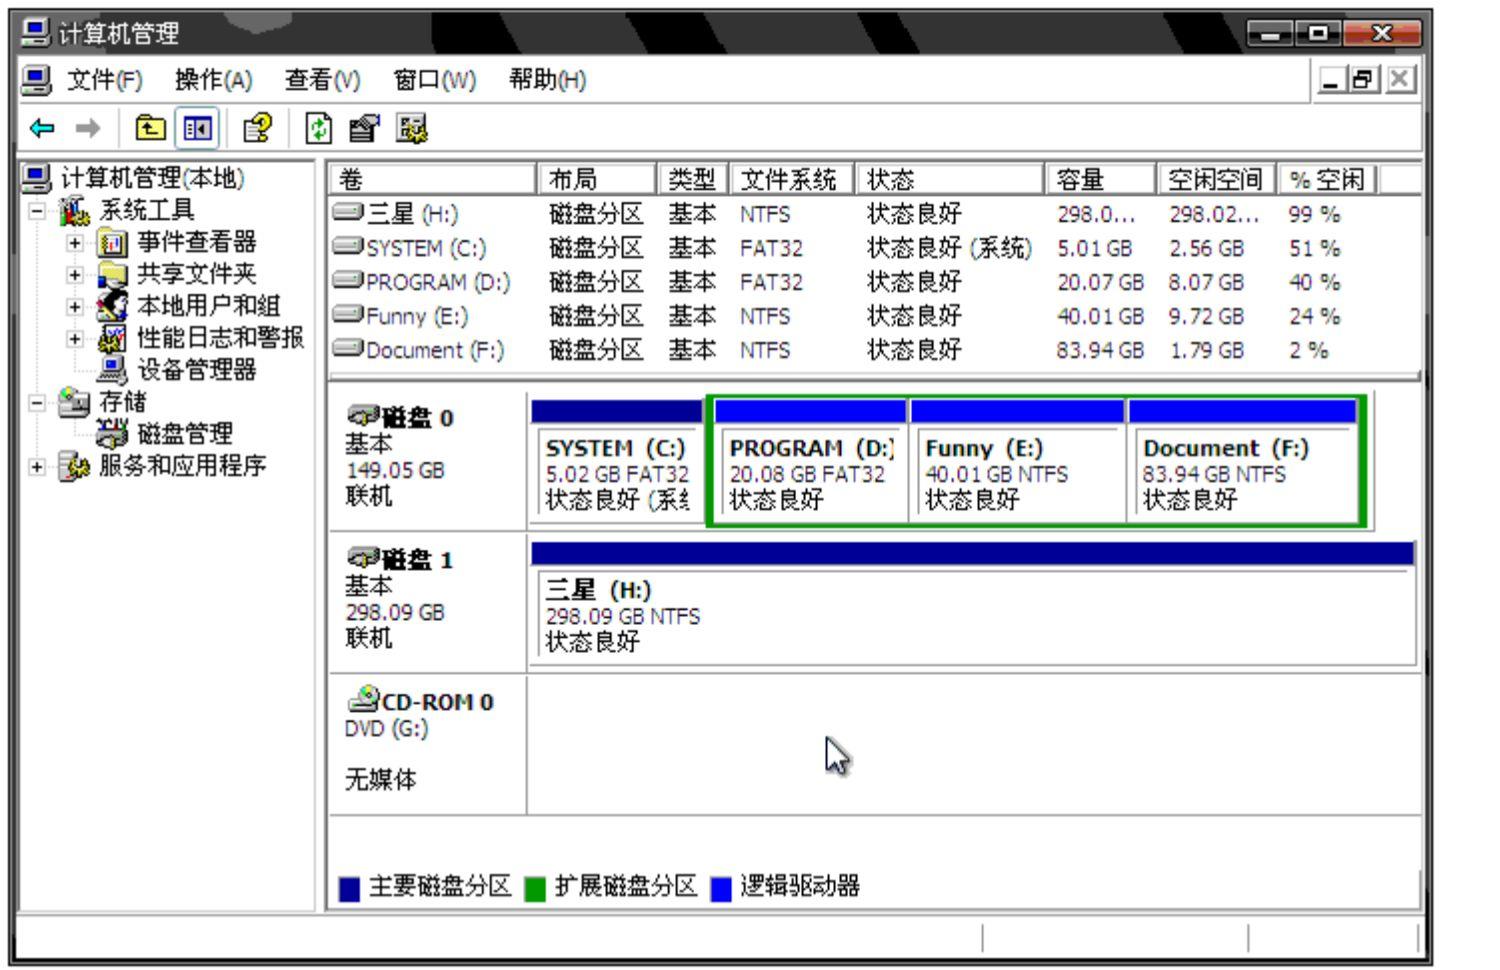Toggle the show/hide console tree button
This screenshot has width=1500, height=970.
(196, 128)
